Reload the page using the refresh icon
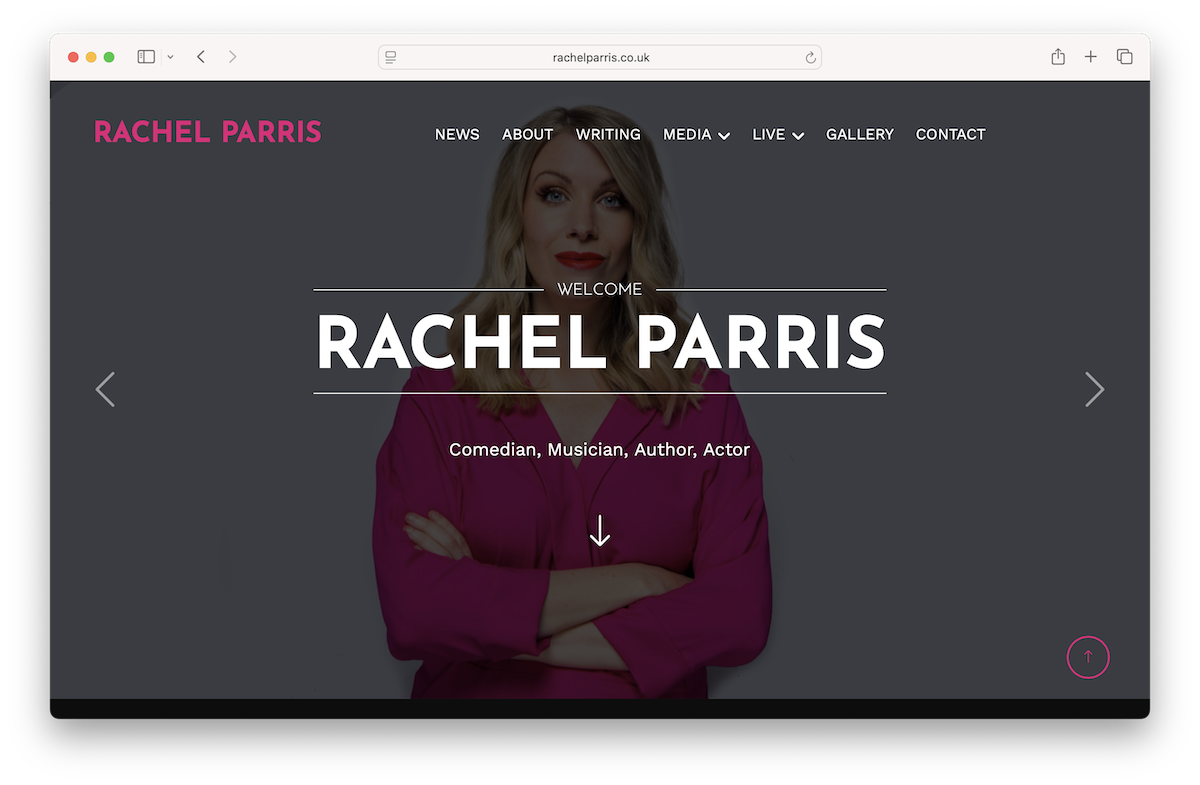1200x785 pixels. point(809,57)
